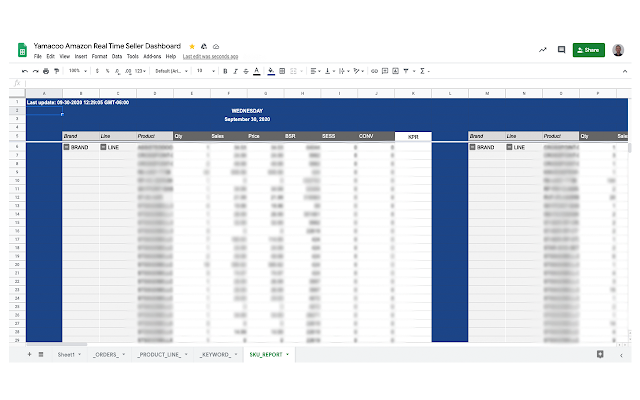The height and width of the screenshot is (400, 640).
Task: Toggle the LINE checkbox in column N
Action: (509, 147)
